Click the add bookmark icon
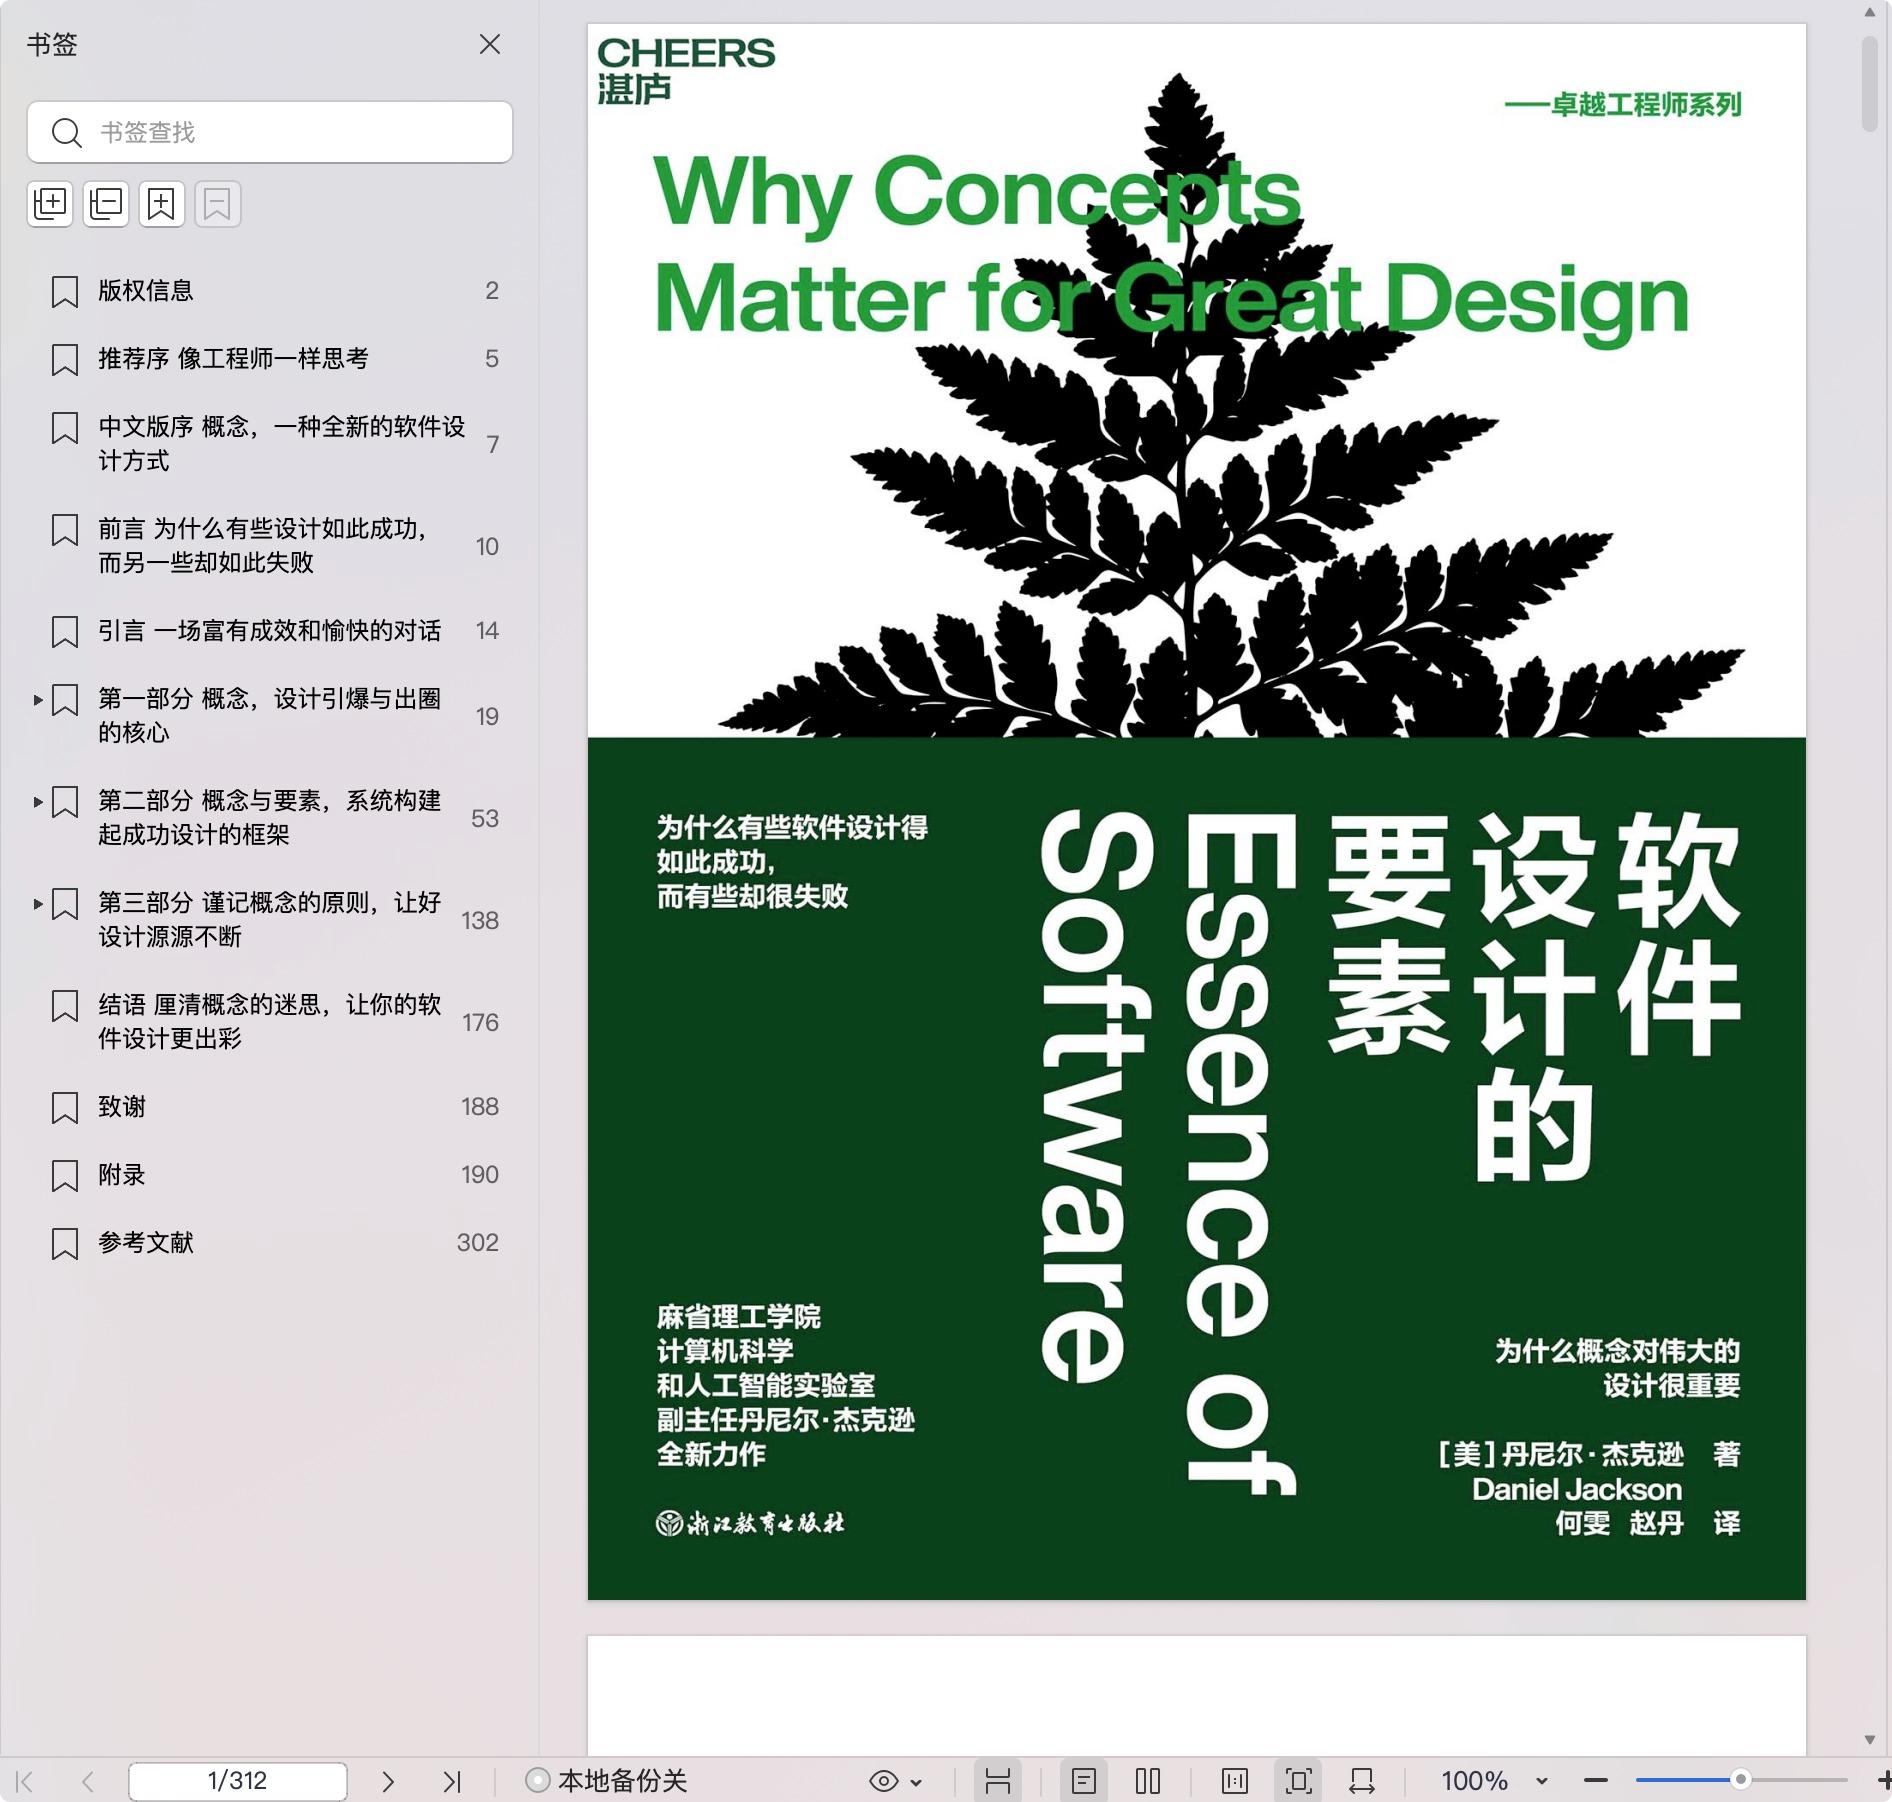This screenshot has height=1802, width=1892. tap(162, 204)
